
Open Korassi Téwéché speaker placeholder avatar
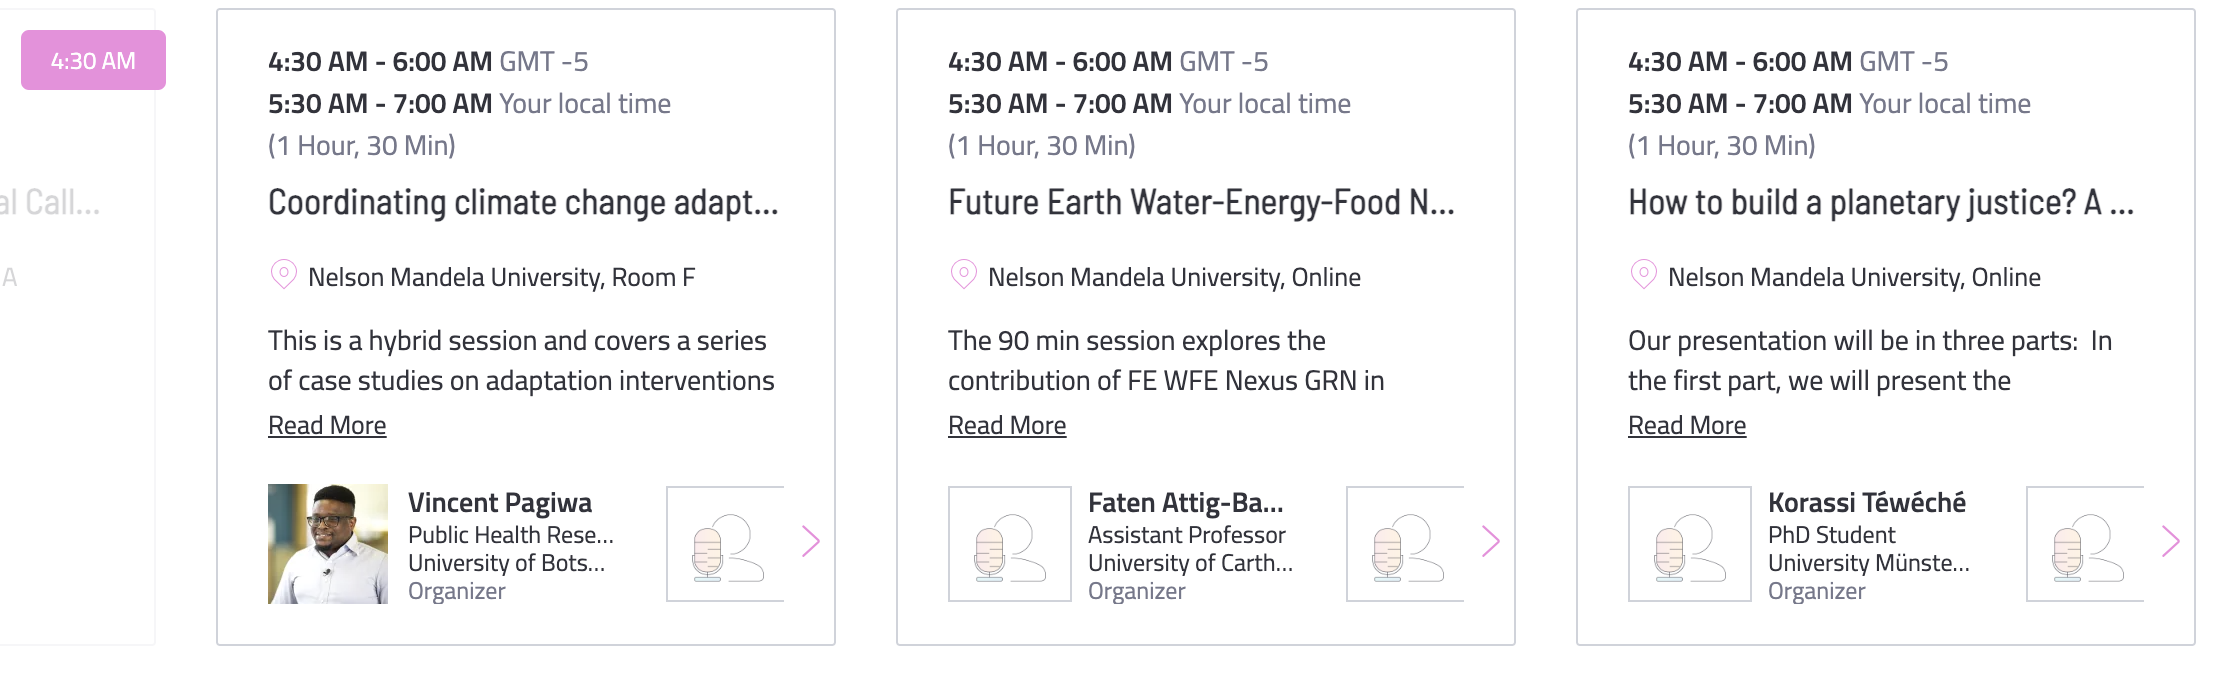(x=1690, y=544)
